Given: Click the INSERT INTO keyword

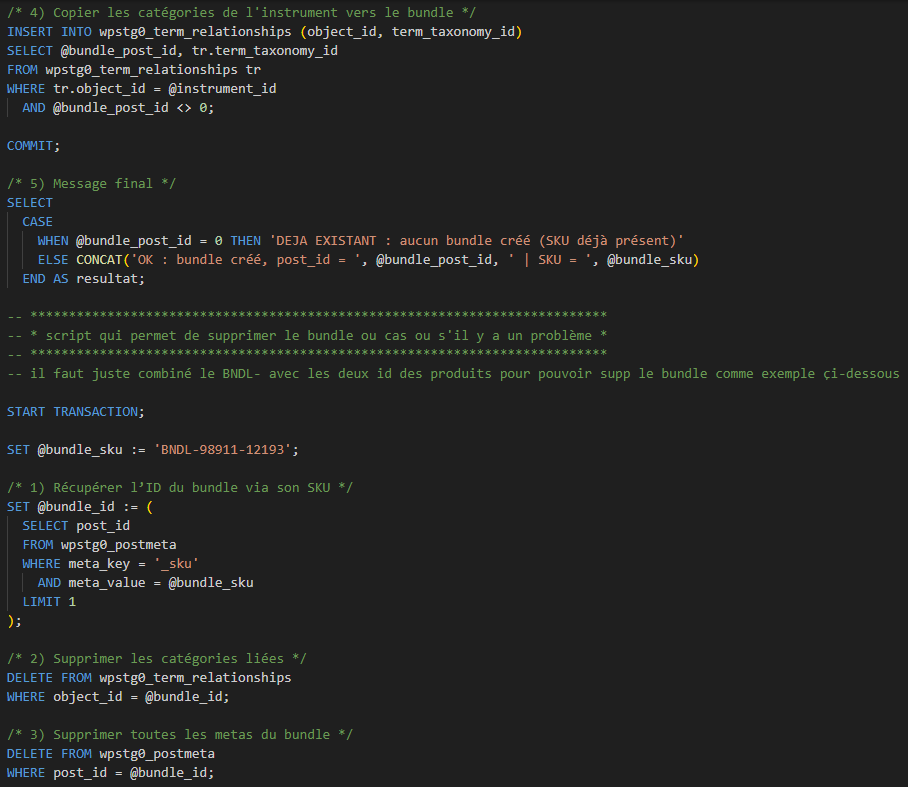Looking at the screenshot, I should click(50, 31).
